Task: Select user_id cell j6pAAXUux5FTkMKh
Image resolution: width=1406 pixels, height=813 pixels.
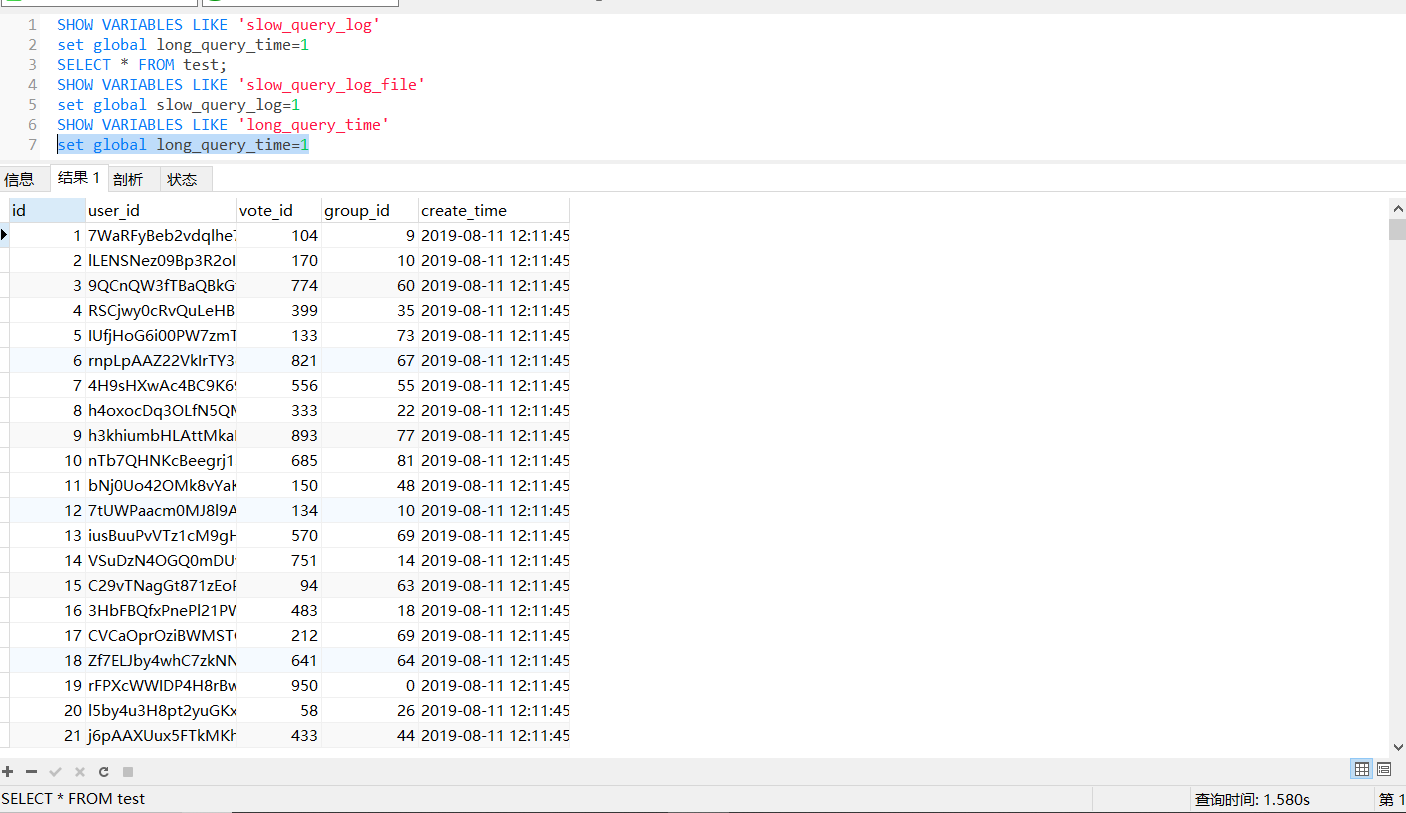Action: pos(161,736)
